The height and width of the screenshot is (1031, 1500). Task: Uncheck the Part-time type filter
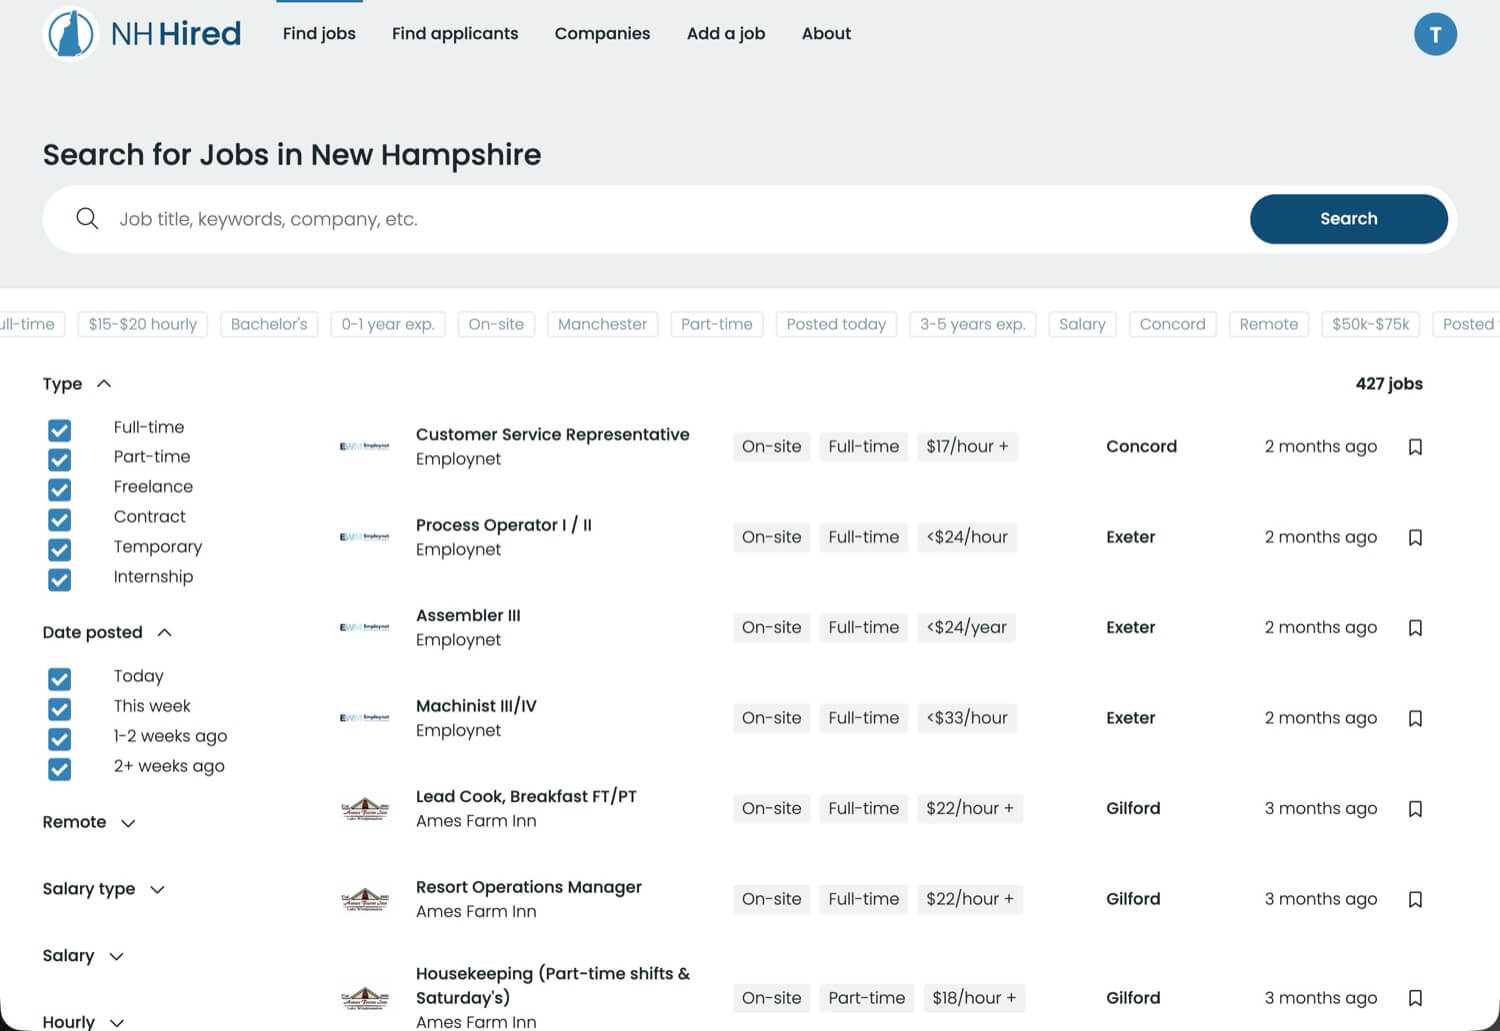click(x=60, y=460)
